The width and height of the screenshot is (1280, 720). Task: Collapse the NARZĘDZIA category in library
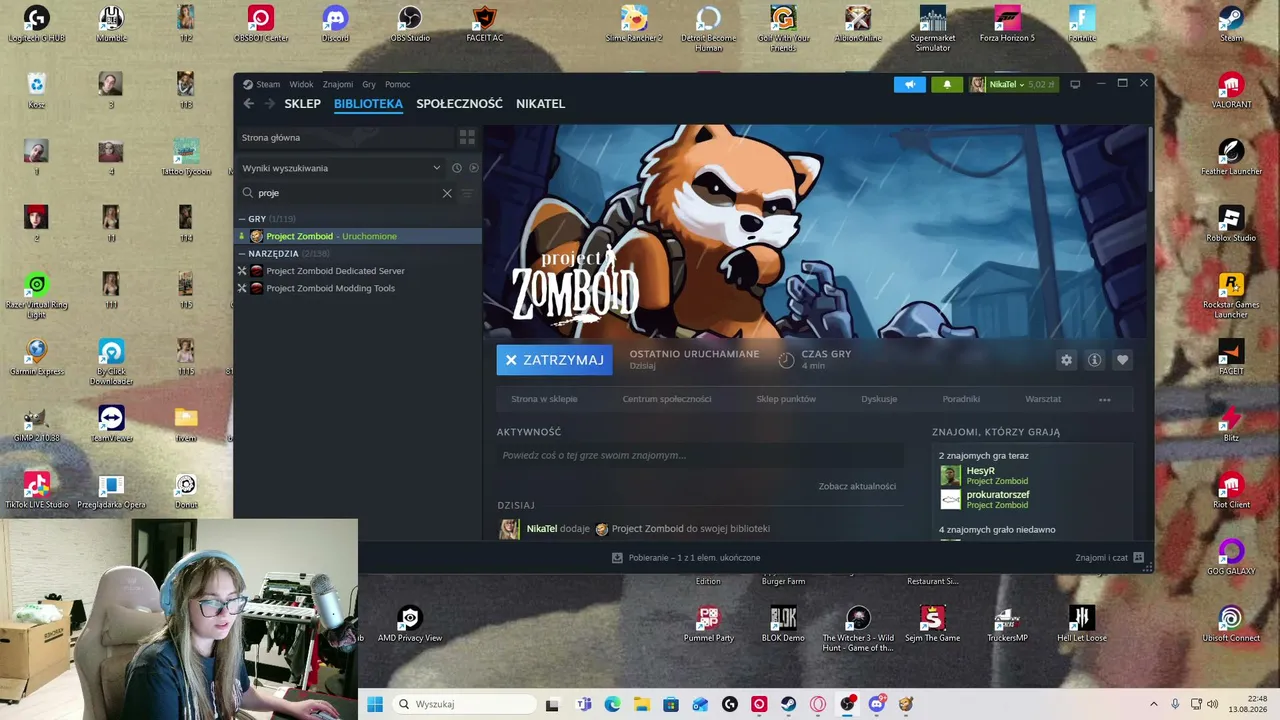[x=242, y=254]
